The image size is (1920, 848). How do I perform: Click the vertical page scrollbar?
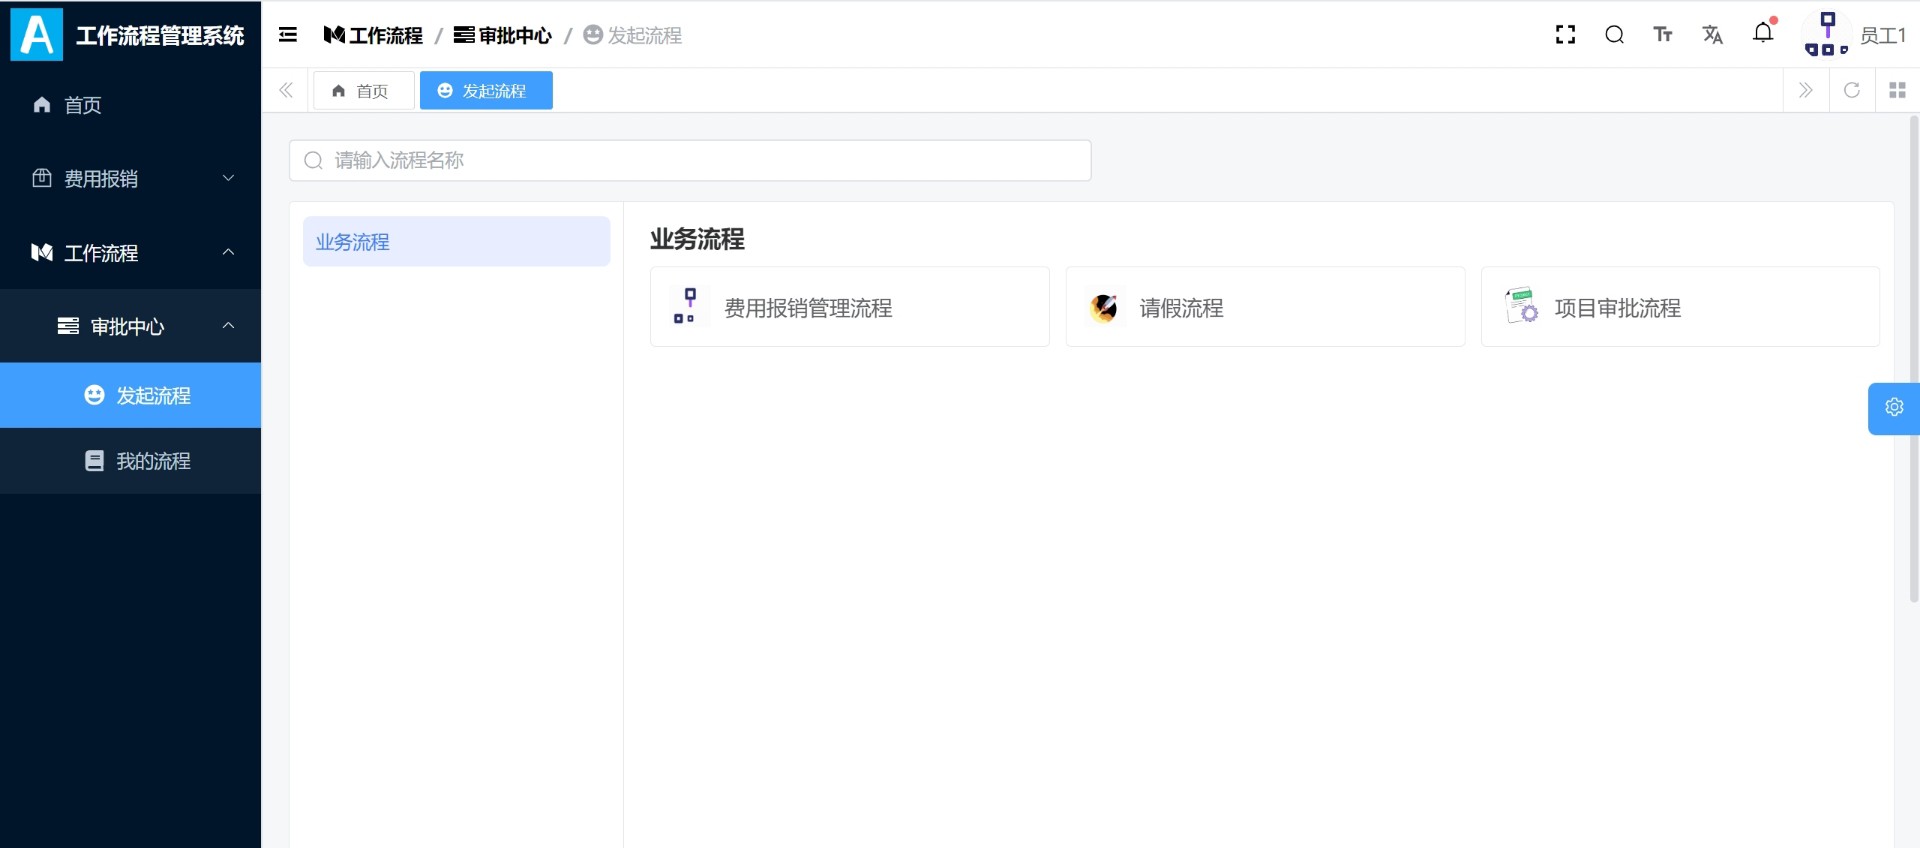tap(1914, 360)
